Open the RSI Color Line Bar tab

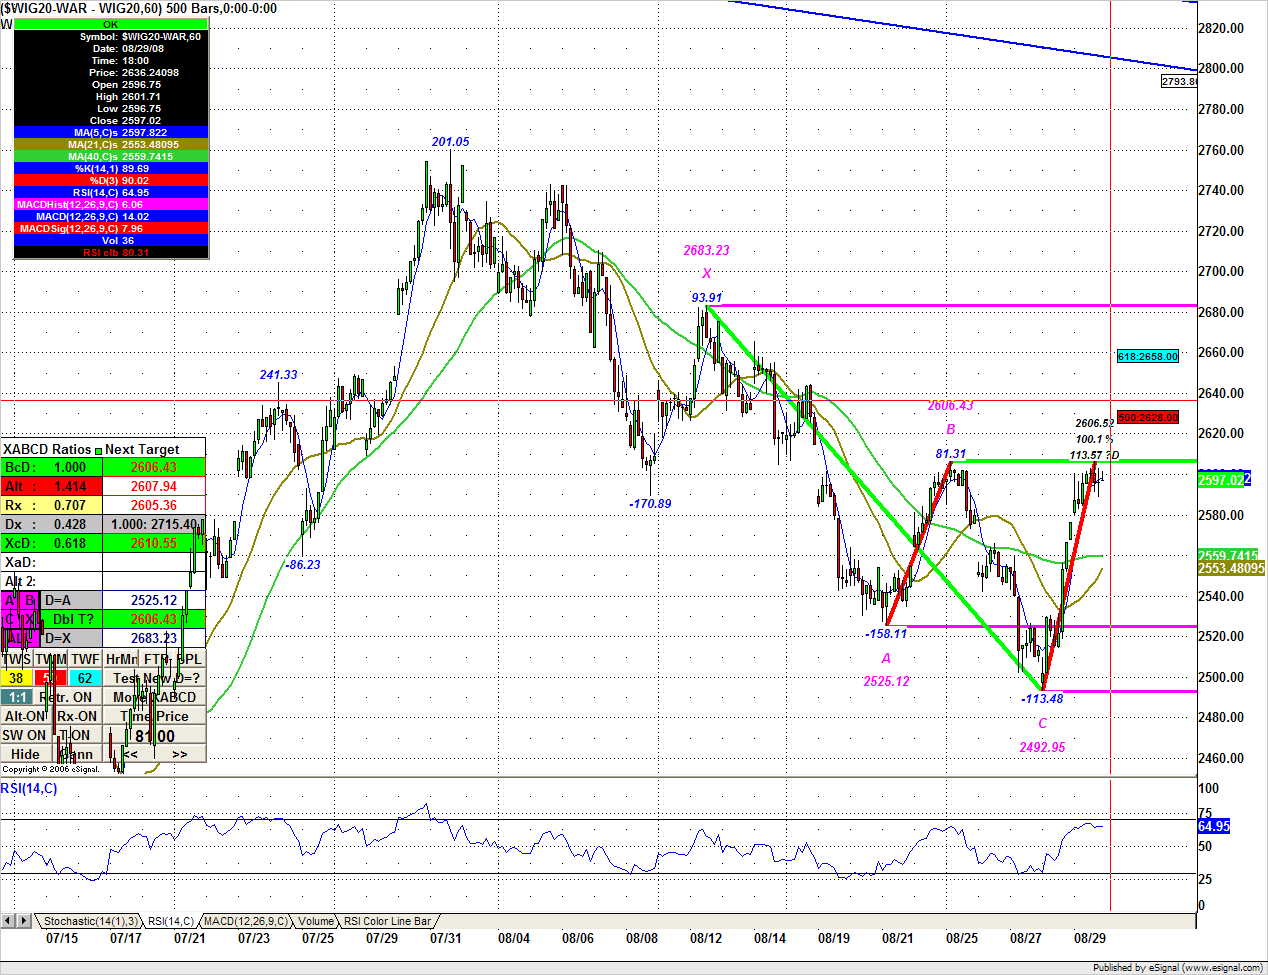coord(388,921)
